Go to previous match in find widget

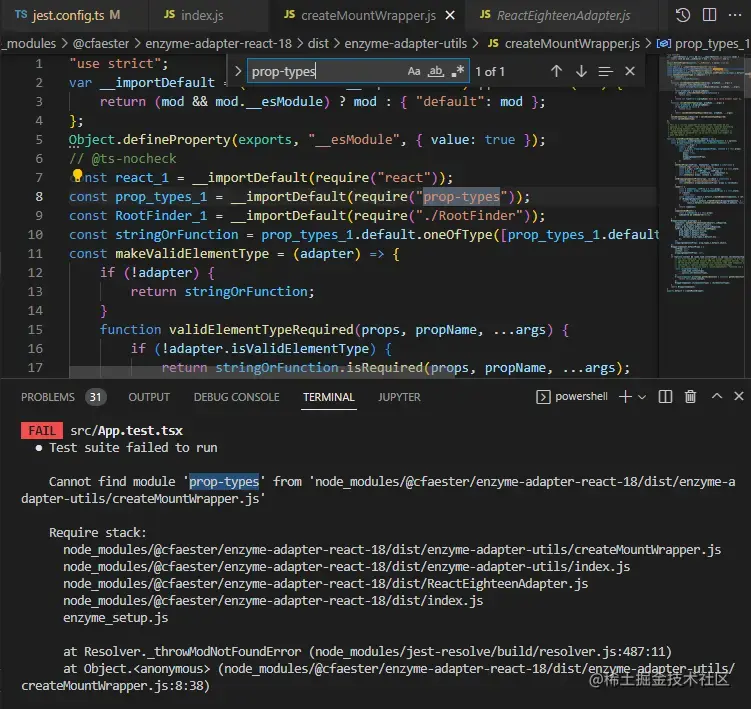click(x=556, y=71)
